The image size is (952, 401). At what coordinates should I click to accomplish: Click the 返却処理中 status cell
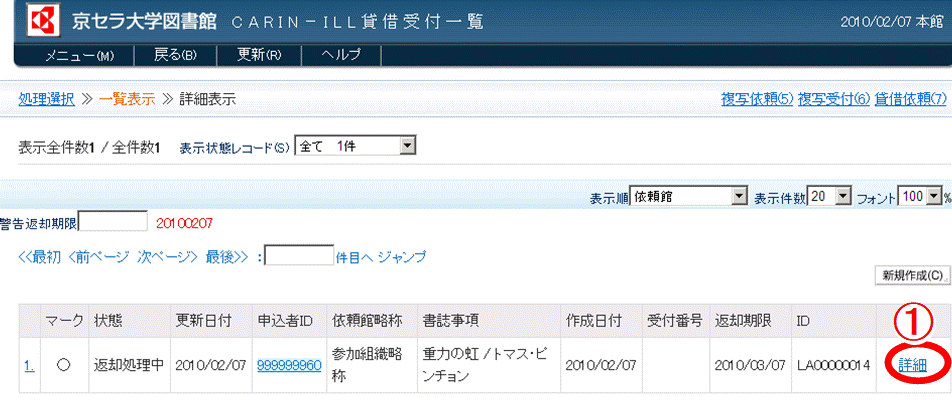coord(129,365)
